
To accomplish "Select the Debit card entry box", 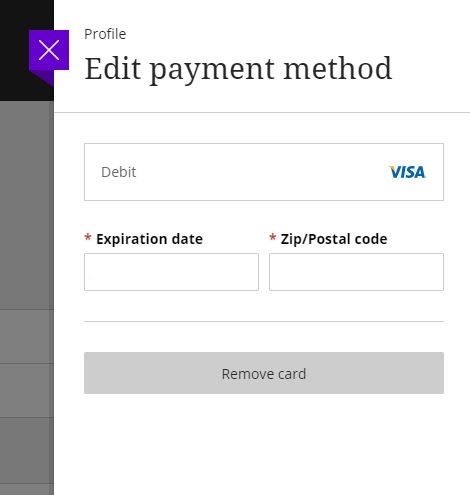I will pos(264,172).
